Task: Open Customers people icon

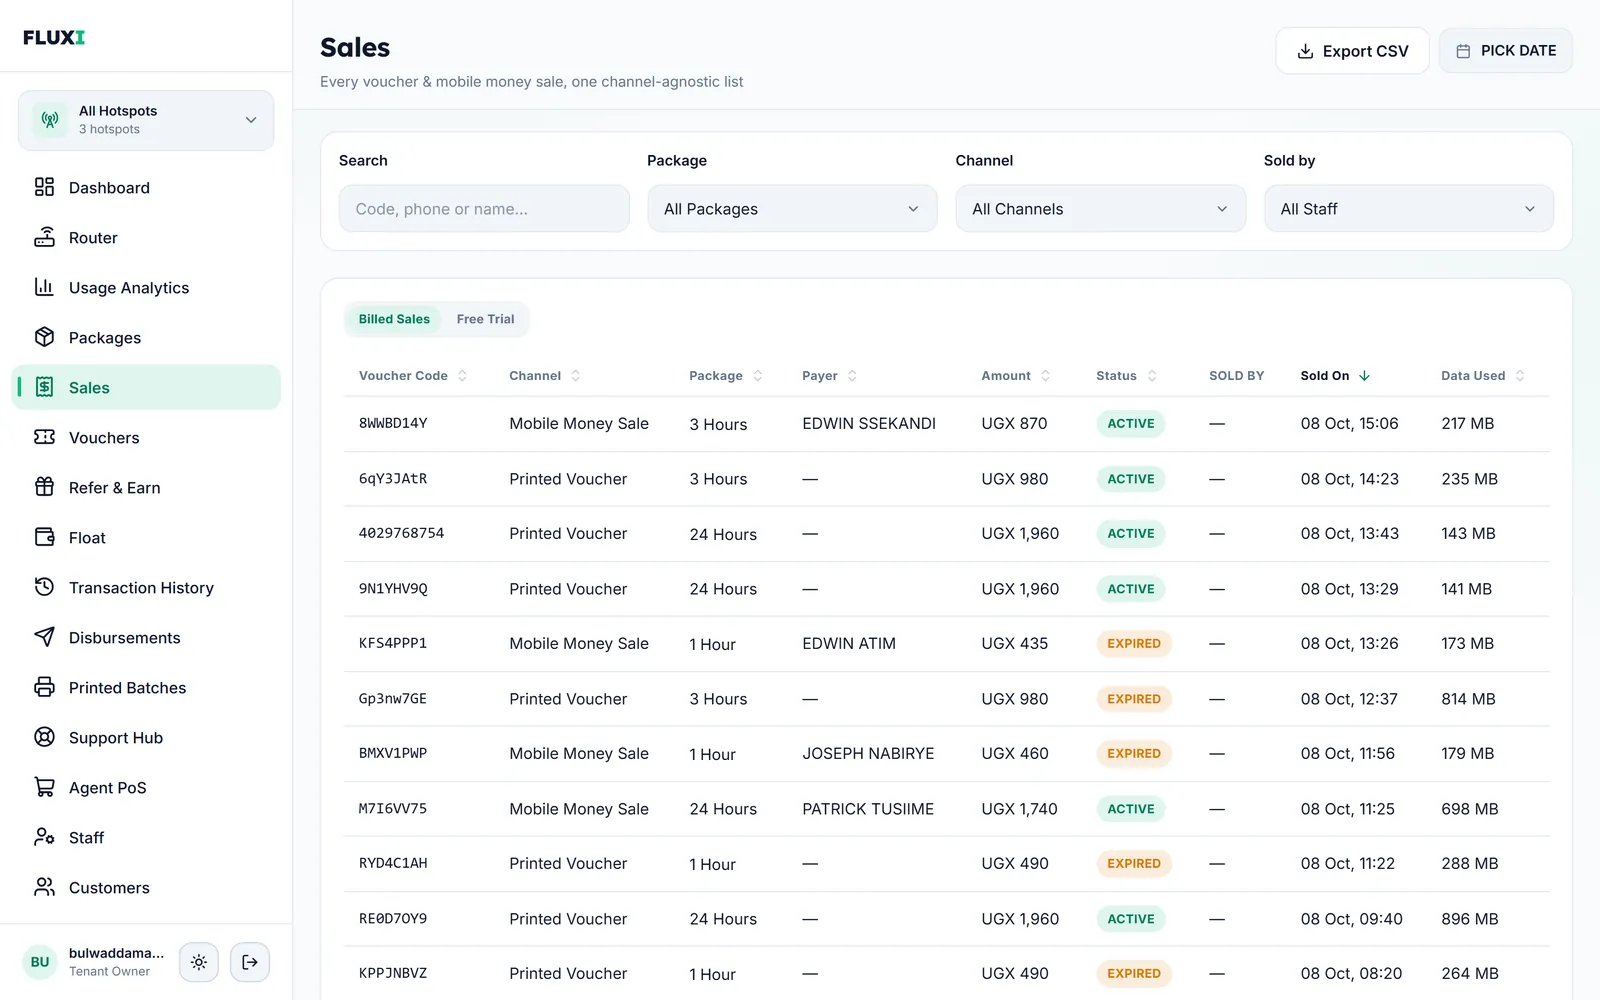Action: click(x=44, y=887)
